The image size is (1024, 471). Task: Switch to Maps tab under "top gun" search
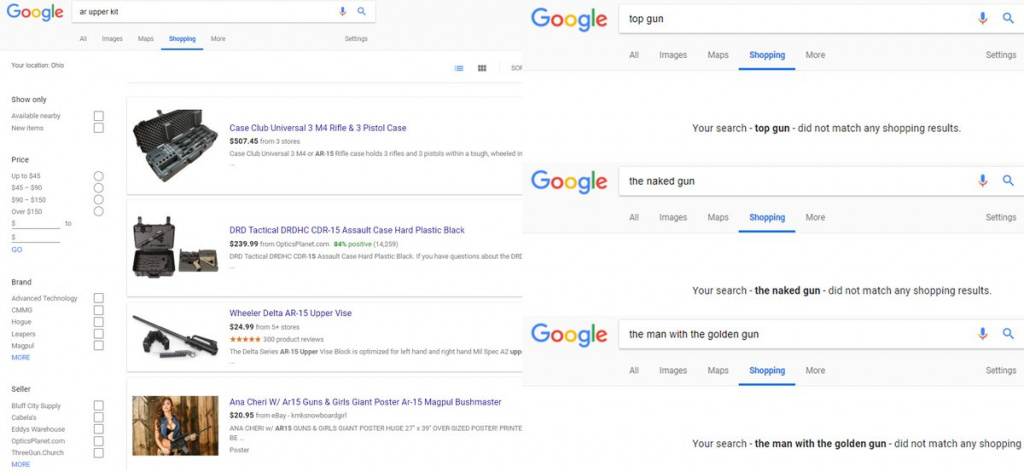(x=718, y=55)
